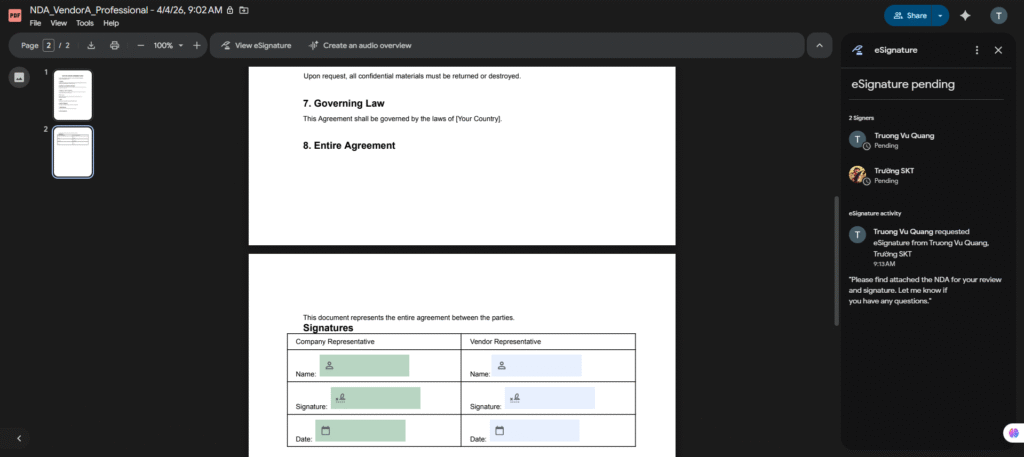Viewport: 1024px width, 457px height.
Task: Print the document using the printer icon
Action: (x=115, y=45)
